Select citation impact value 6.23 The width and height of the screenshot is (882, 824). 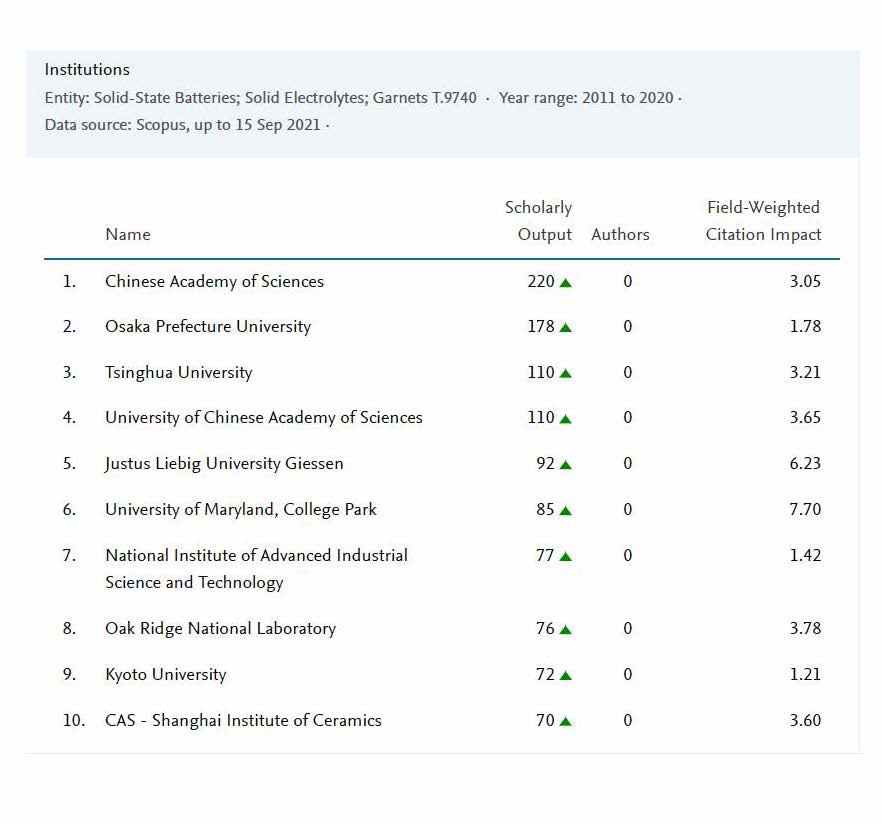click(806, 463)
